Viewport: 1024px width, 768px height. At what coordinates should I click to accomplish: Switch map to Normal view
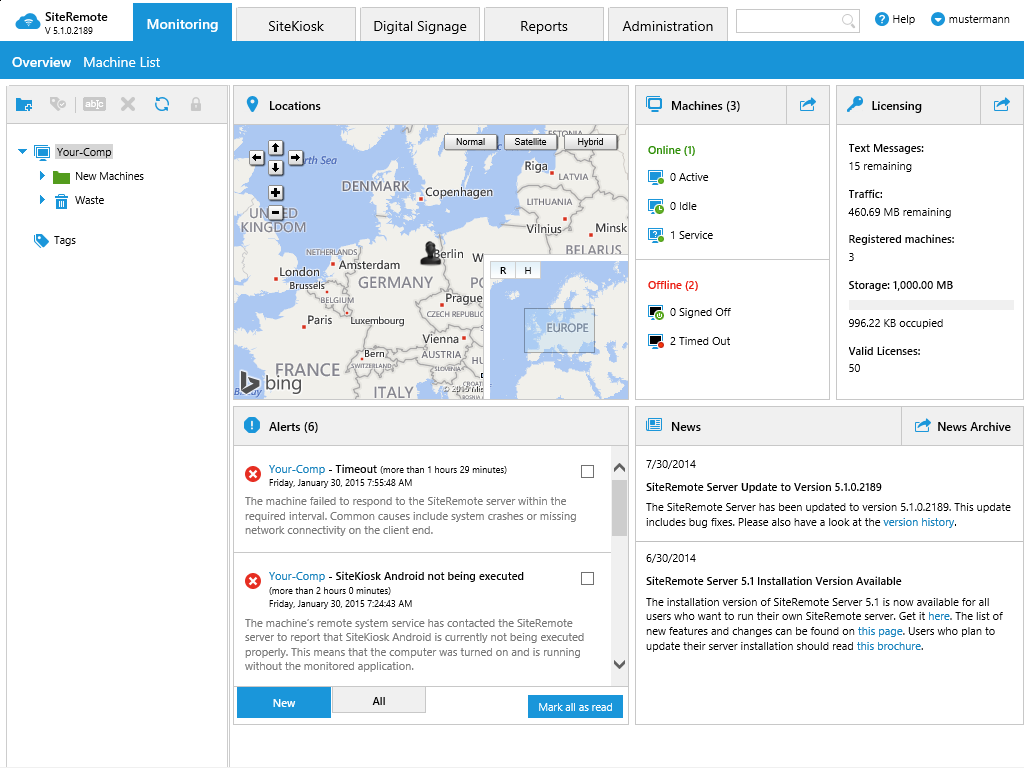(470, 142)
